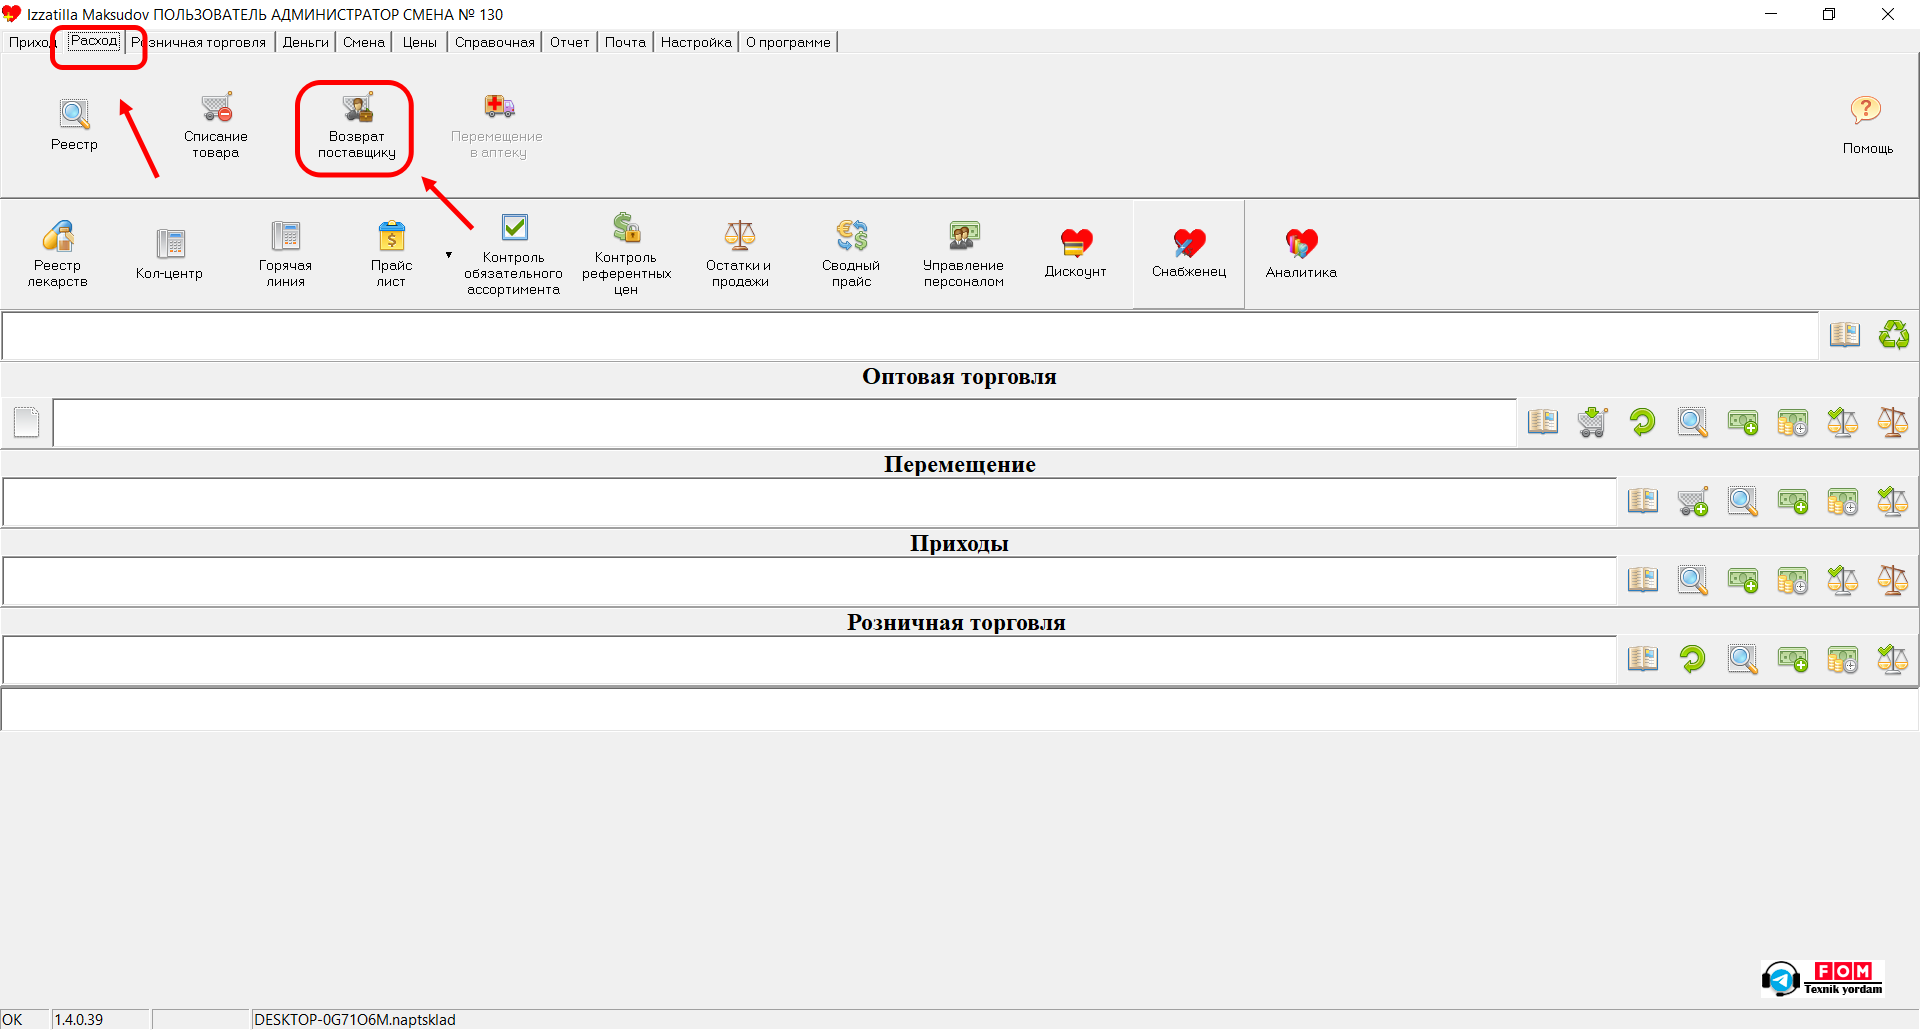
Task: Switch to the Цены tab
Action: (420, 42)
